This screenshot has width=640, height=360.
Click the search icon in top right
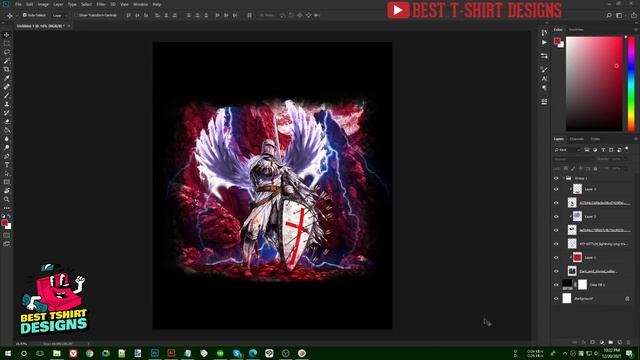(x=609, y=15)
